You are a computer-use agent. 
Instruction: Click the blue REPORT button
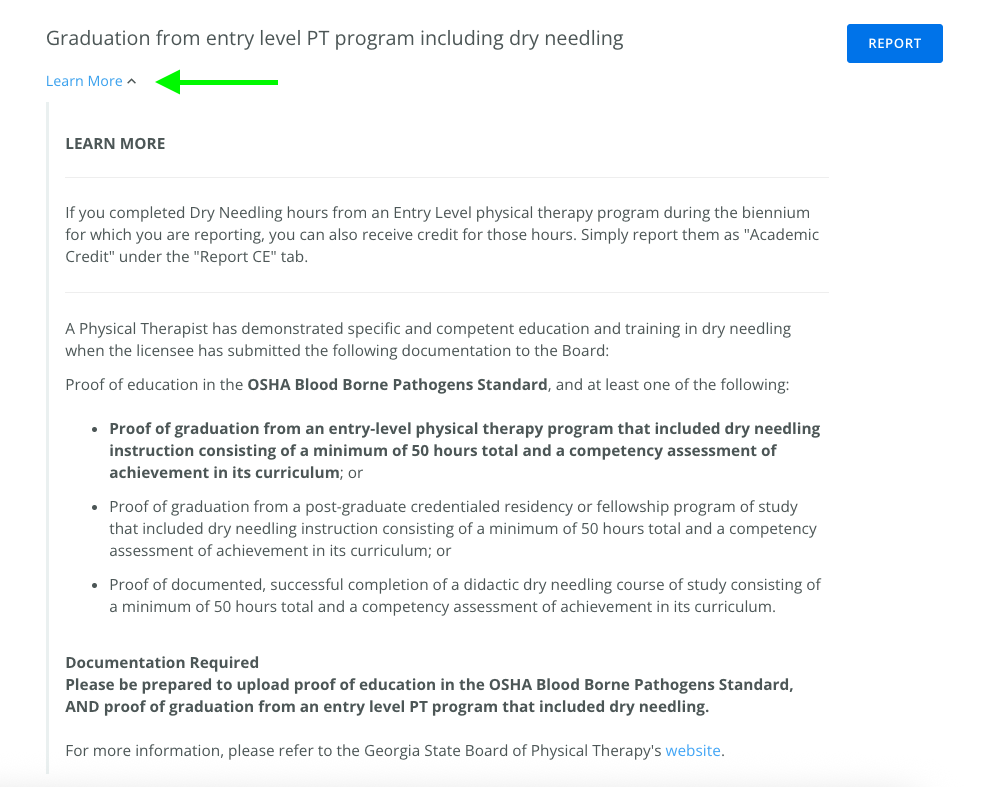[894, 44]
